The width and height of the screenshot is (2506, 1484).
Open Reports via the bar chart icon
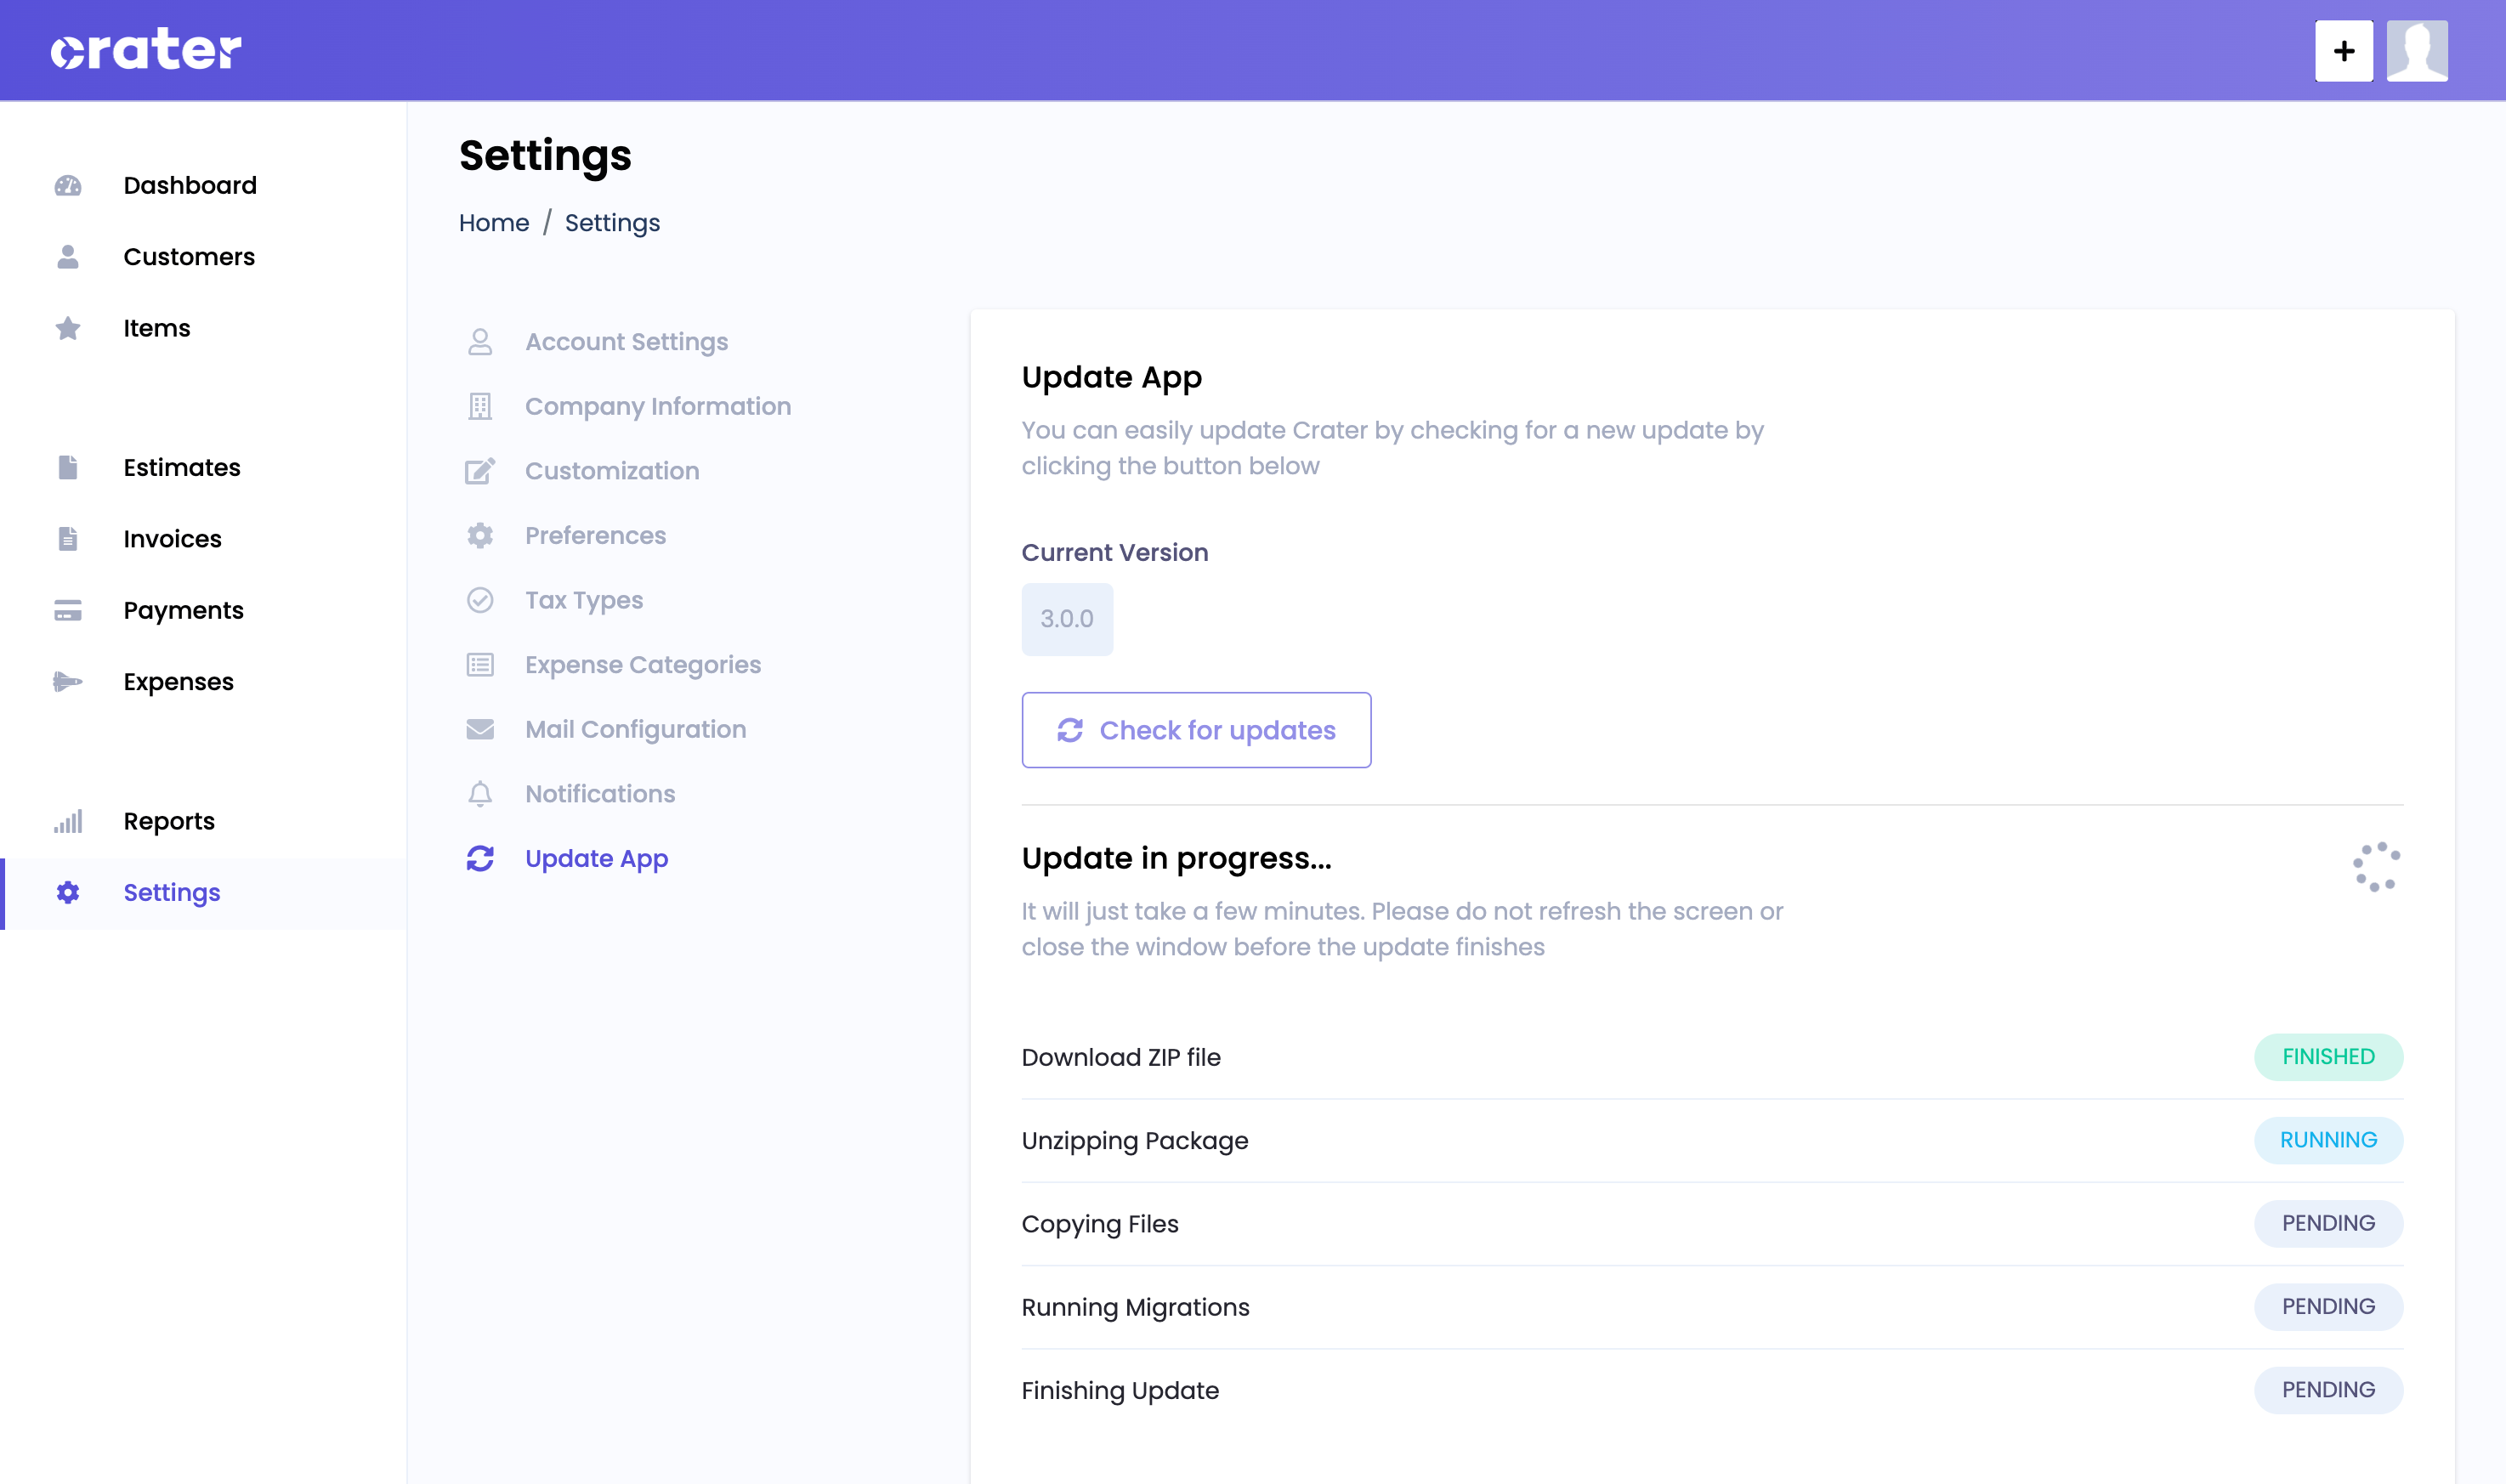coord(67,821)
